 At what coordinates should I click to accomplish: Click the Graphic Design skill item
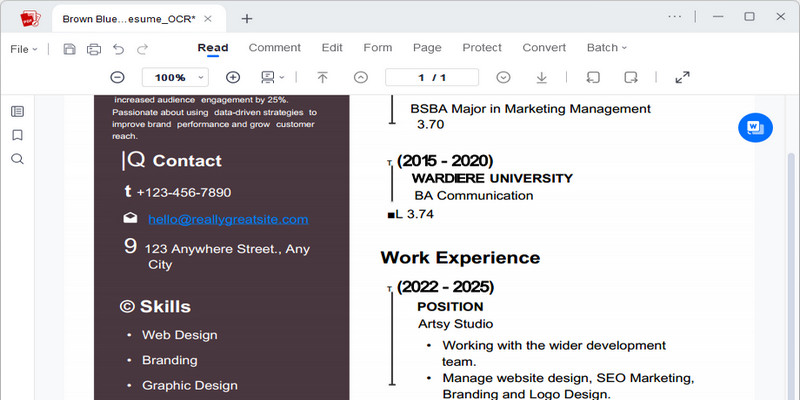coord(190,386)
